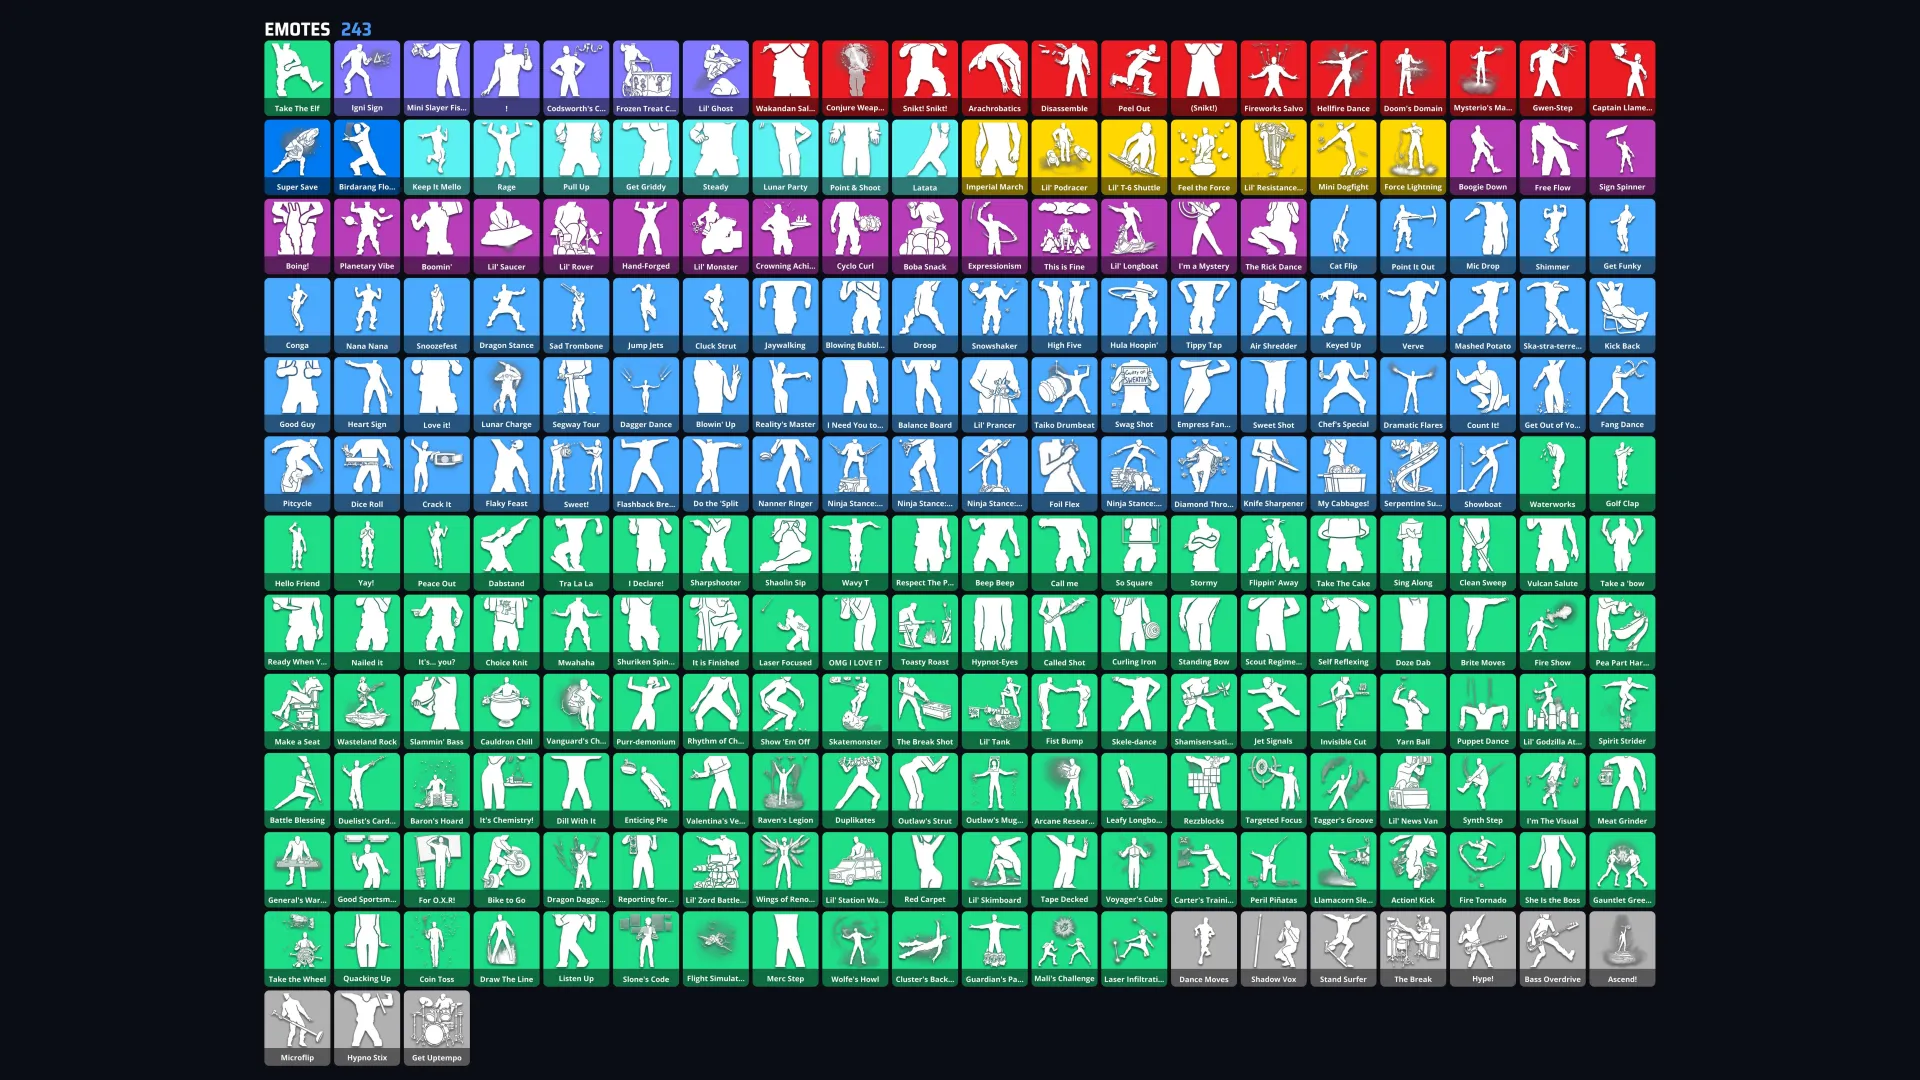Select the Fang Dance emote
This screenshot has width=1920, height=1080.
(x=1622, y=395)
